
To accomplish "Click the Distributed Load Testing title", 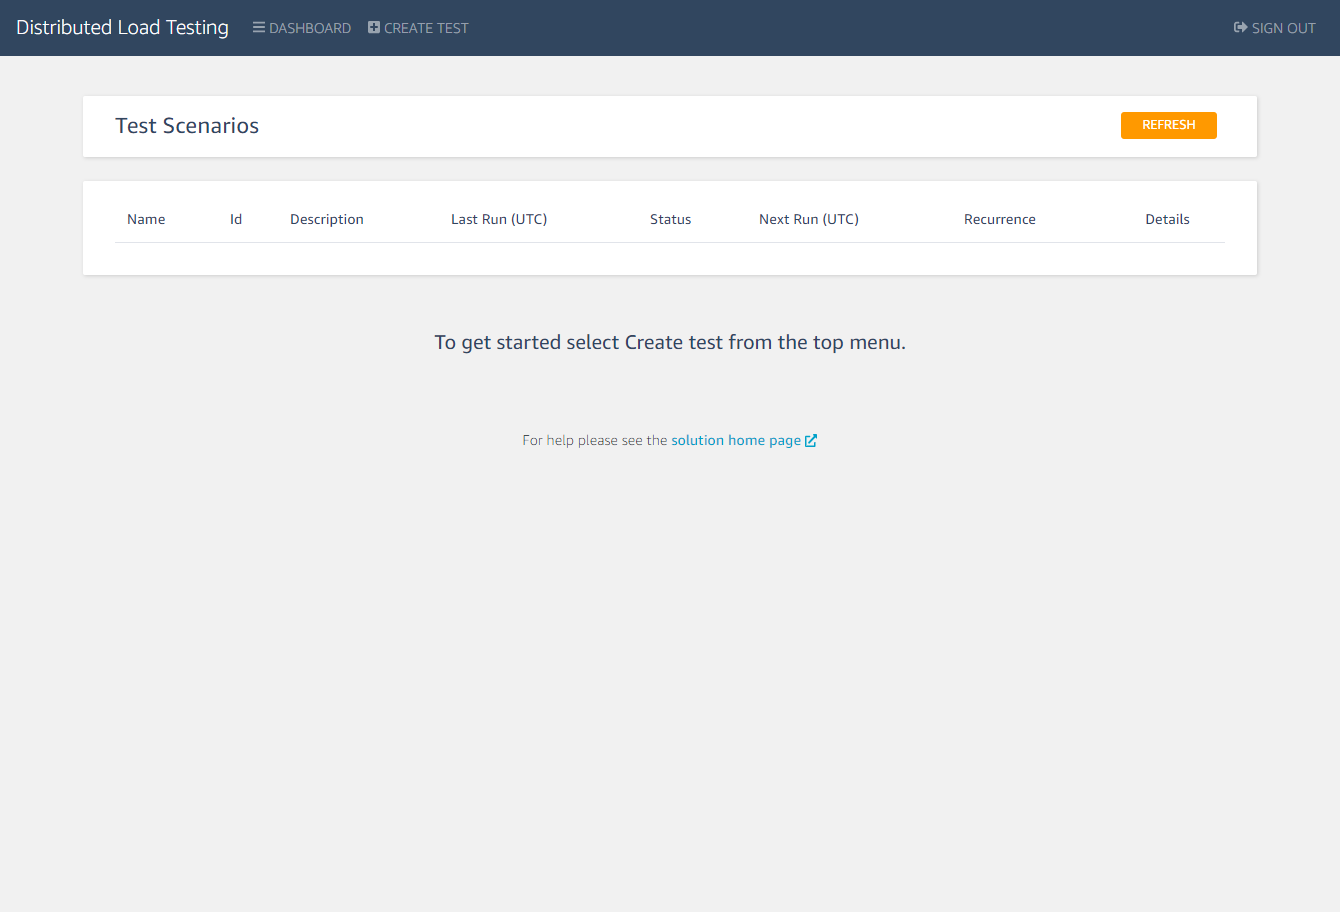I will (x=122, y=27).
